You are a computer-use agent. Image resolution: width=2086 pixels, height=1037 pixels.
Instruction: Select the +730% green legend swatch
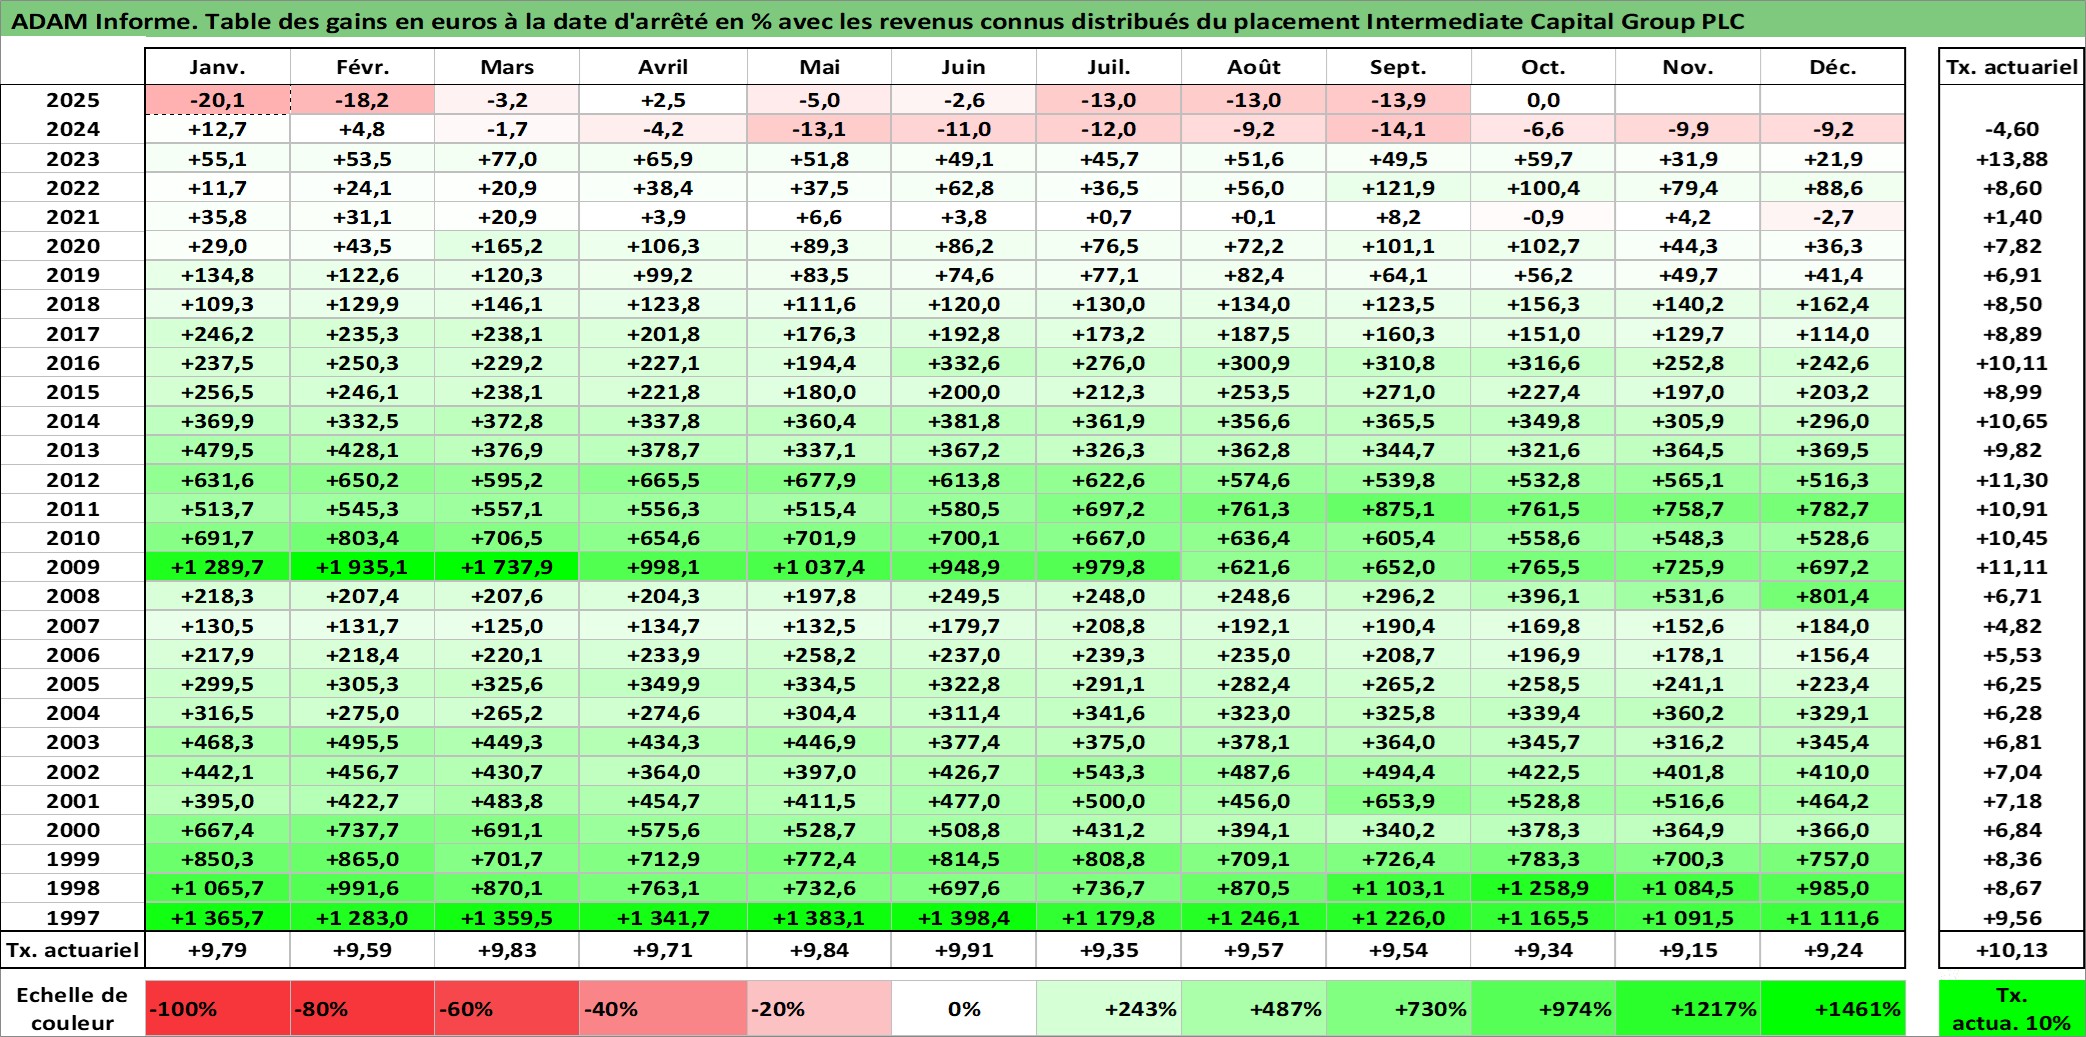(1398, 1008)
